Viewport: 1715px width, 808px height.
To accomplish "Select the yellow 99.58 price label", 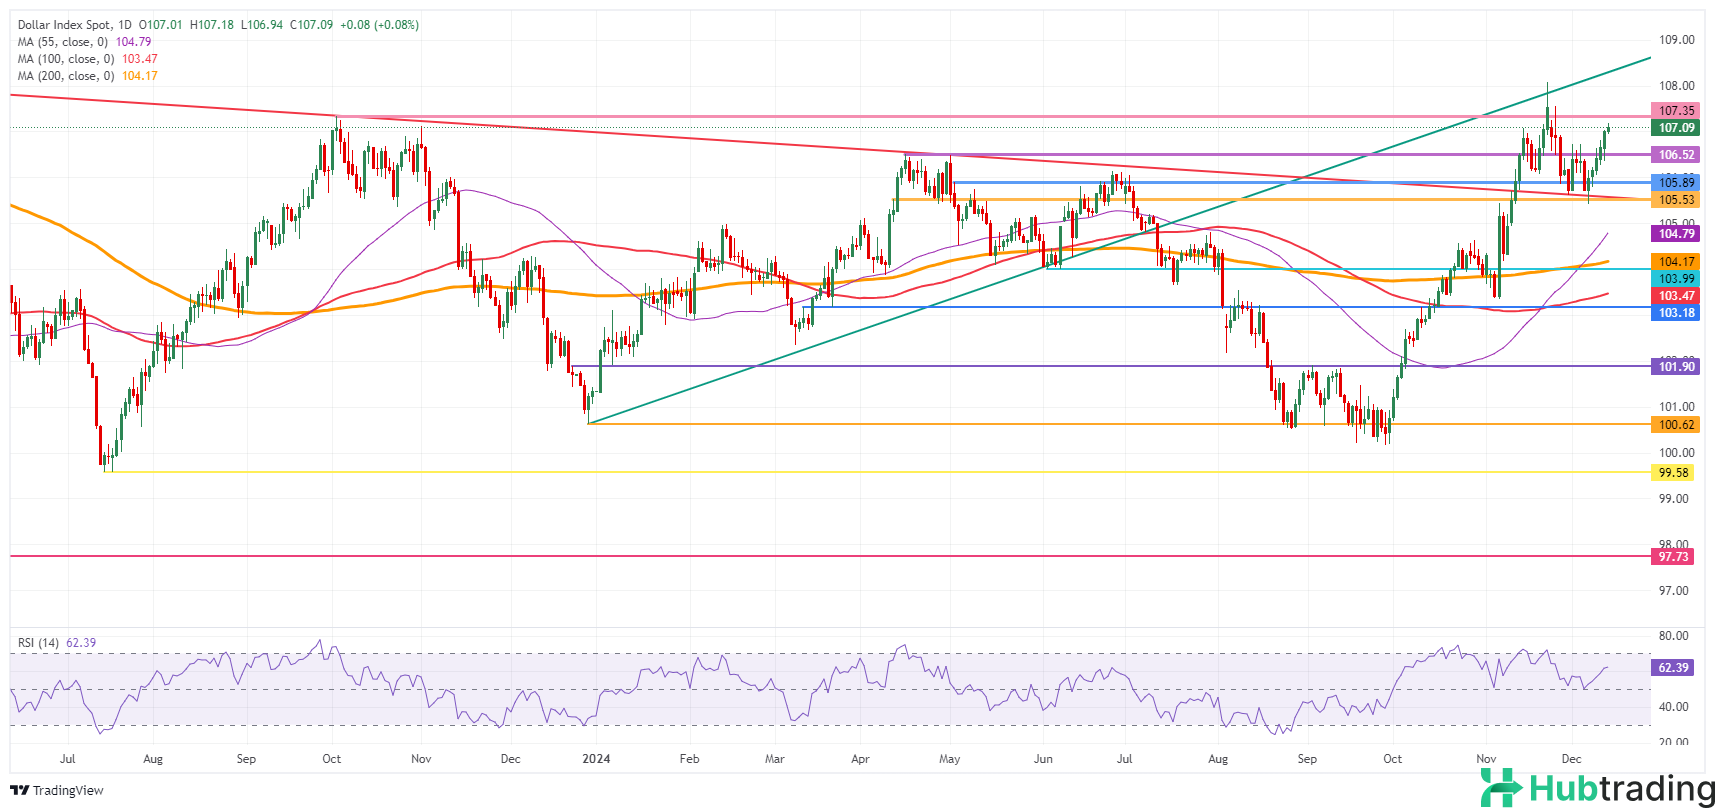I will [1673, 473].
